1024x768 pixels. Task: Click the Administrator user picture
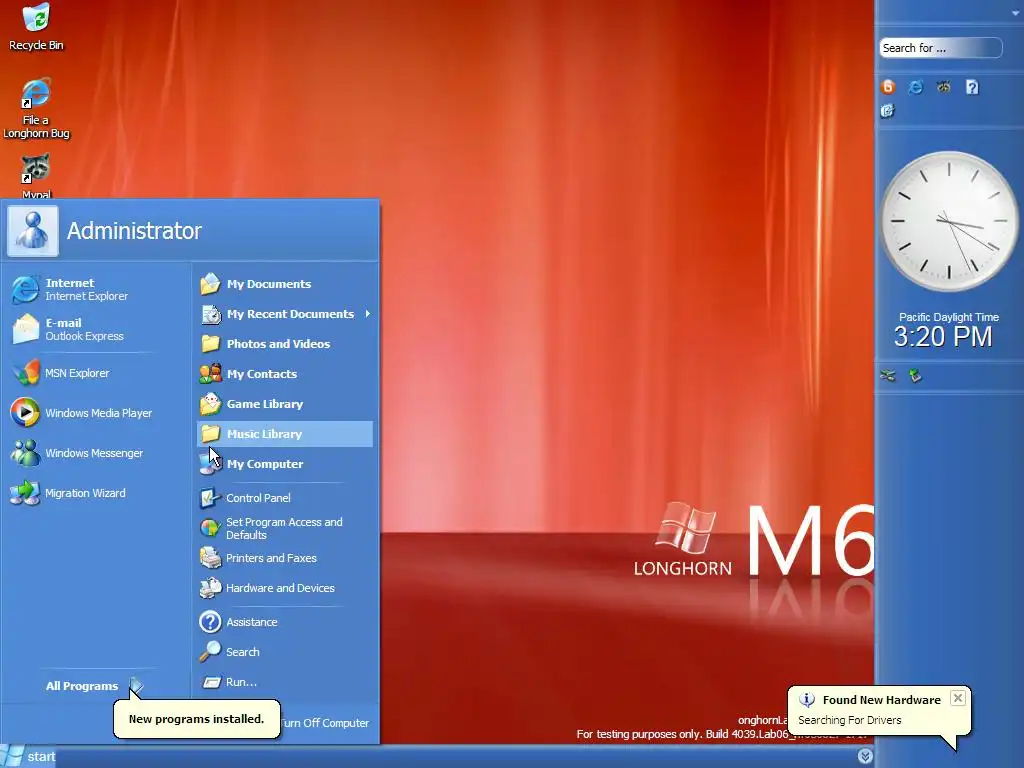(33, 231)
